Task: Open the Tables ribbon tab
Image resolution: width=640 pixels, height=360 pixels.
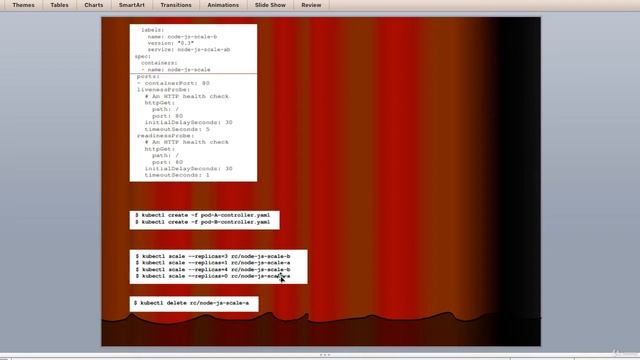Action: [x=59, y=5]
